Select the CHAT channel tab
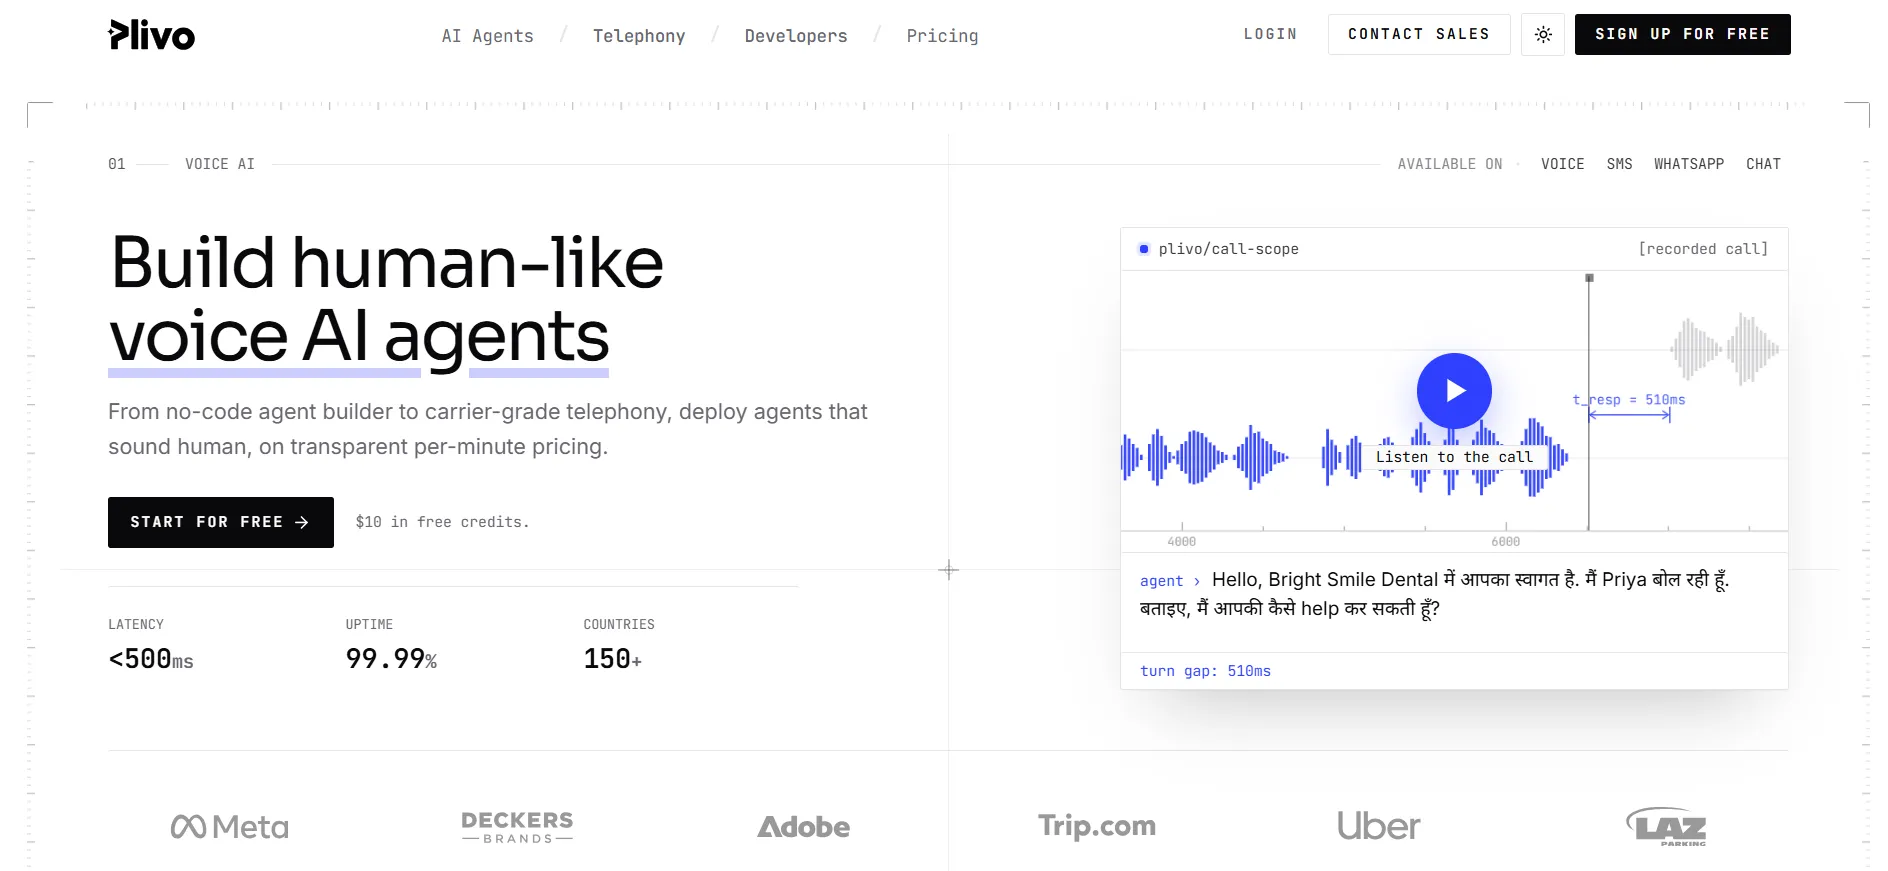 click(1763, 164)
